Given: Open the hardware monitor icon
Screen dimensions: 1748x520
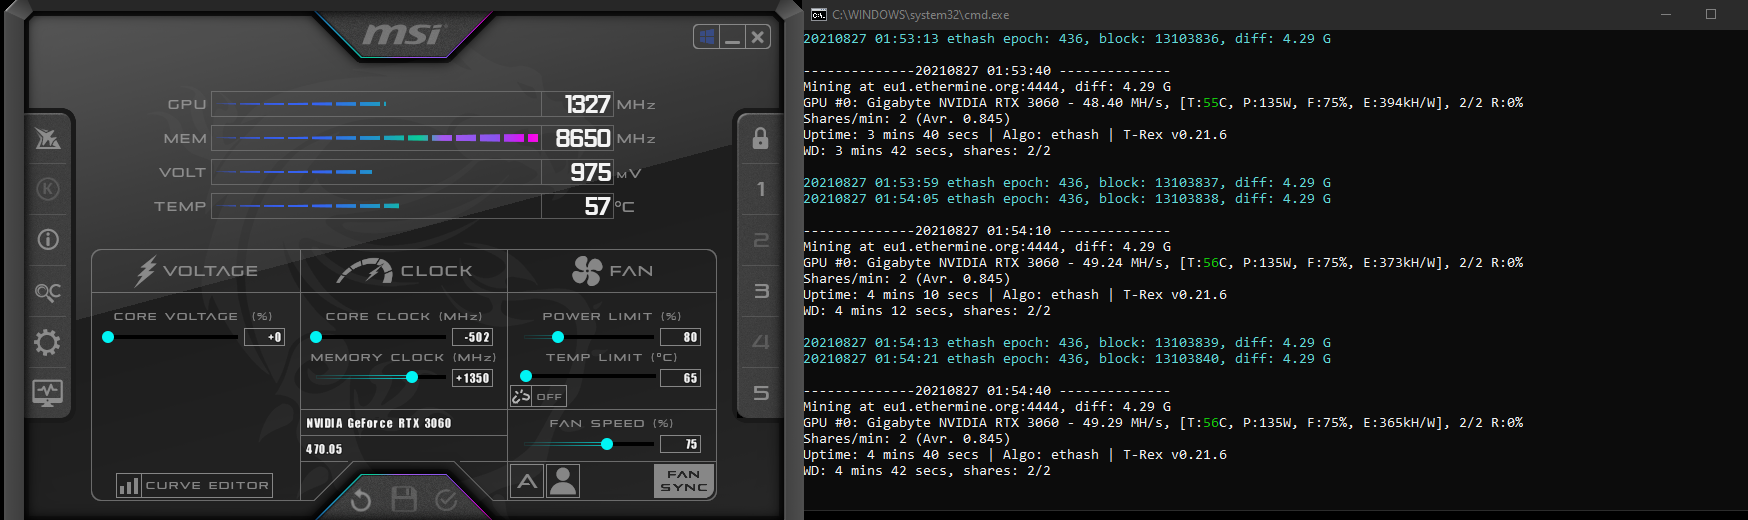Looking at the screenshot, I should 48,393.
